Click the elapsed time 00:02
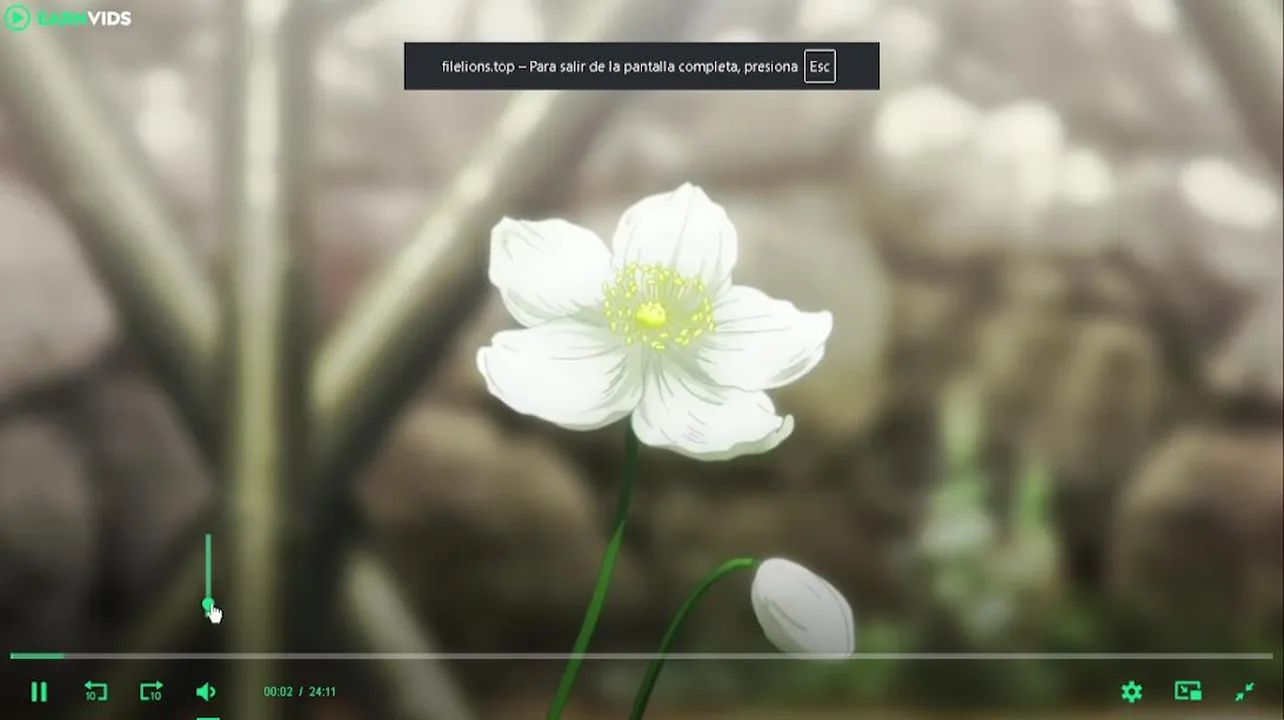The width and height of the screenshot is (1284, 720). pos(278,692)
